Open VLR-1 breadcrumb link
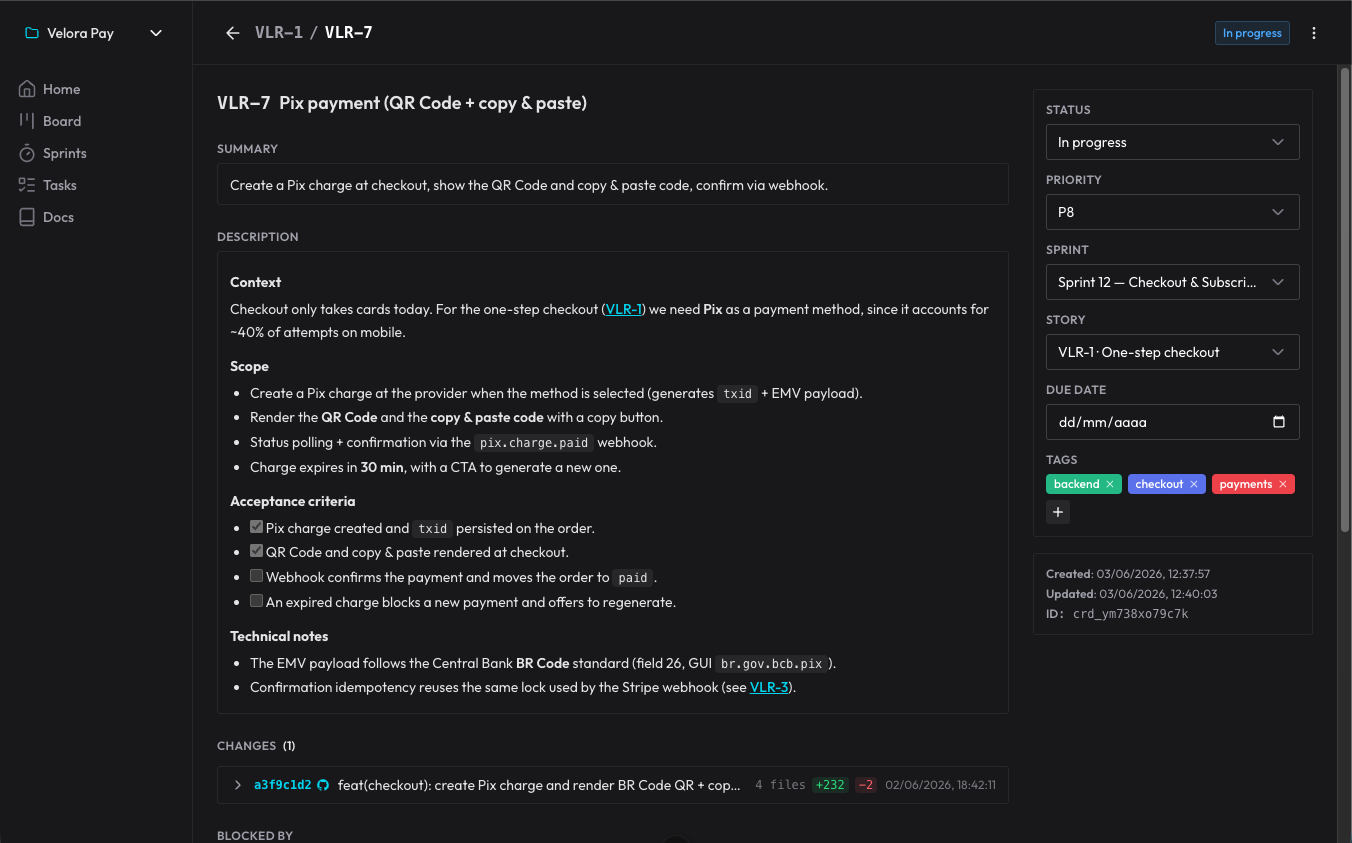The image size is (1352, 843). 279,33
